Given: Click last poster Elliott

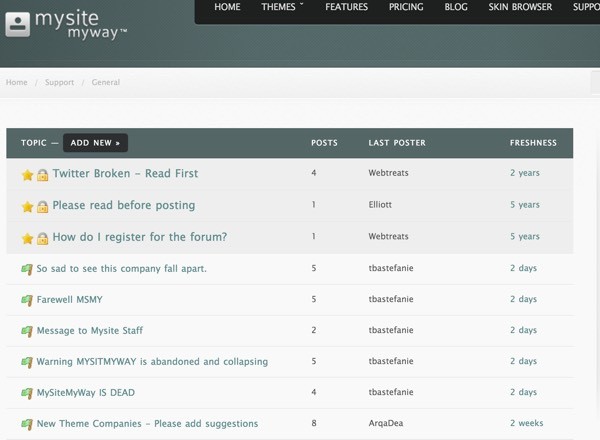Looking at the screenshot, I should (380, 205).
